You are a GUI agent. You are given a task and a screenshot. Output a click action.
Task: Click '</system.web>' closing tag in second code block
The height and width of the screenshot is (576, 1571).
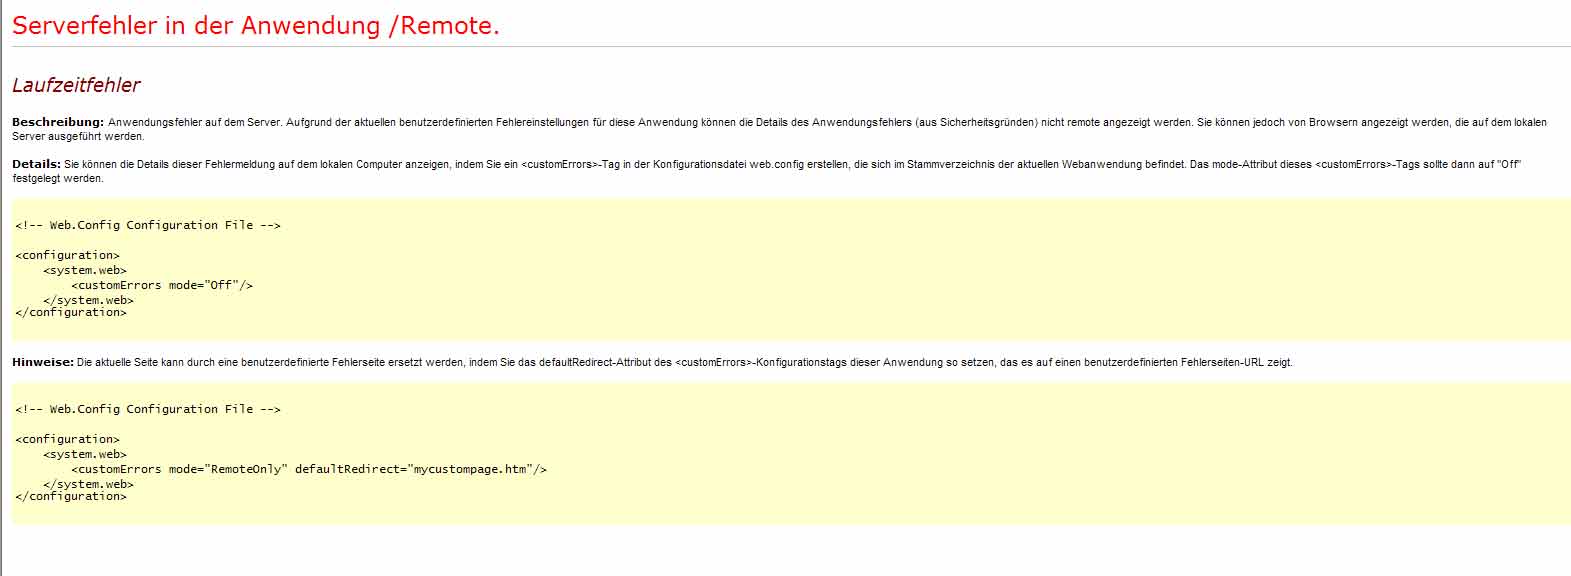88,484
